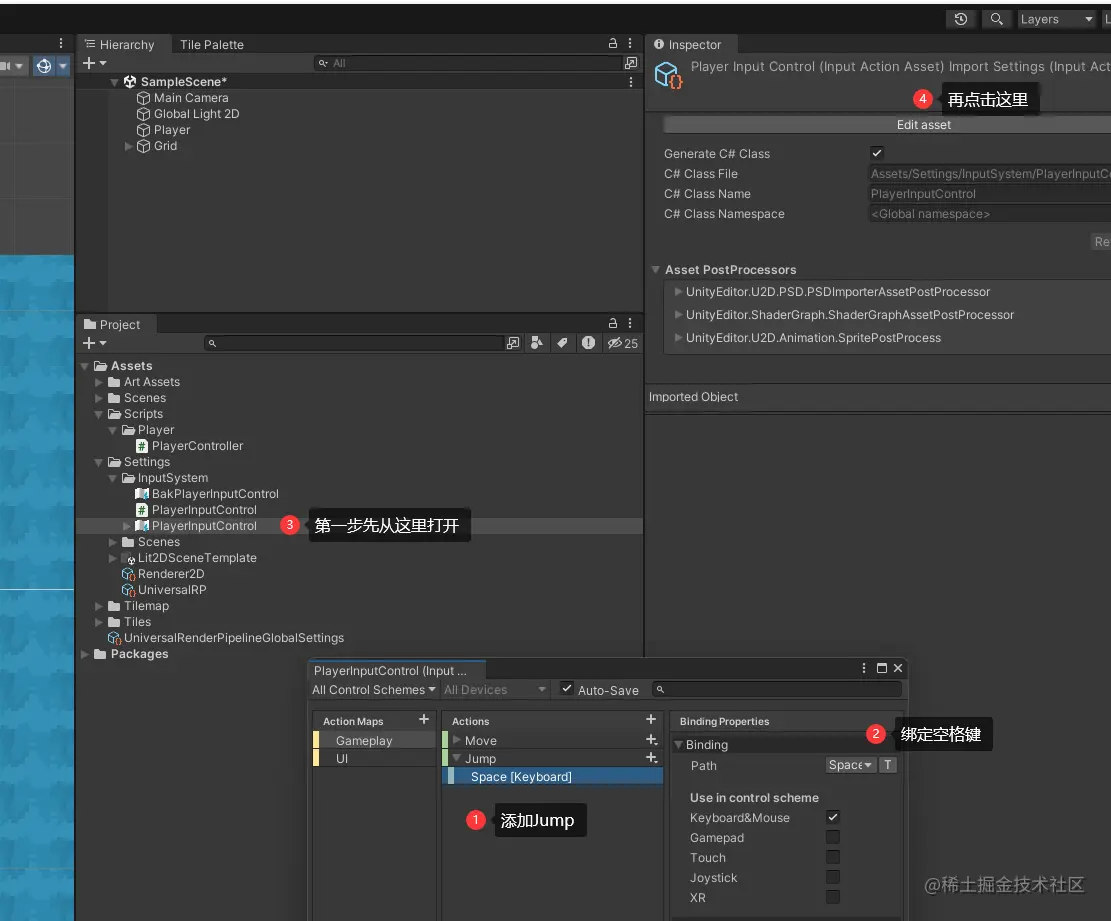This screenshot has width=1111, height=921.
Task: Expand the Packages folder
Action: pos(85,655)
